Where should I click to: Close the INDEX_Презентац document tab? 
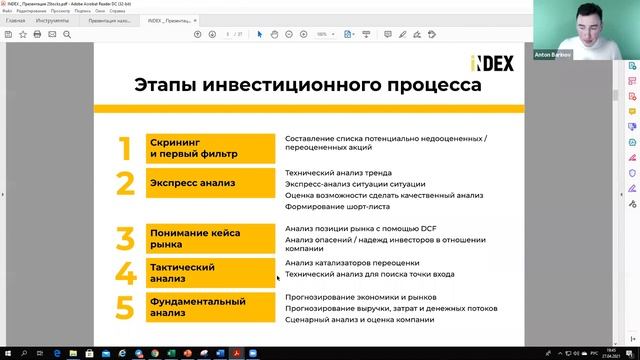tap(195, 20)
